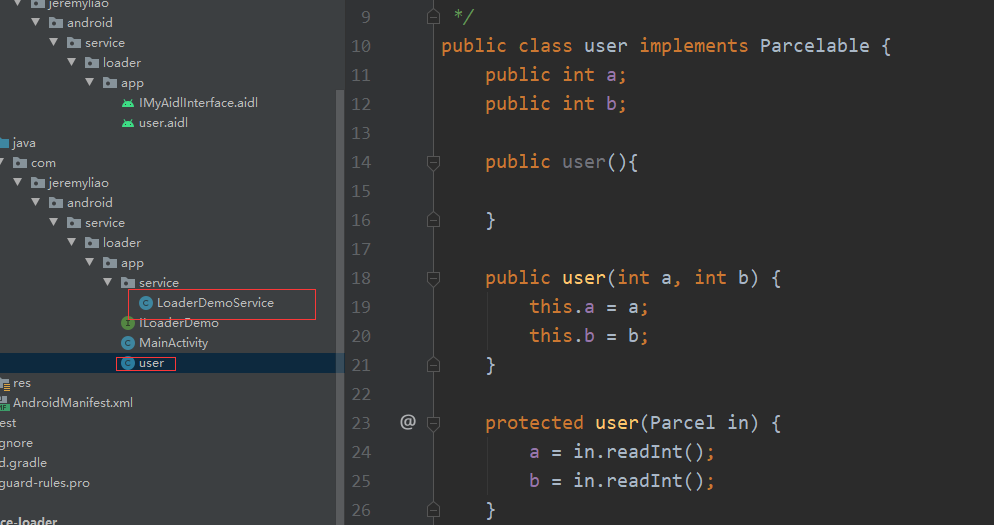Click the Android icon beside IMyAidlInterface.aidl
This screenshot has width=994, height=525.
click(x=127, y=103)
